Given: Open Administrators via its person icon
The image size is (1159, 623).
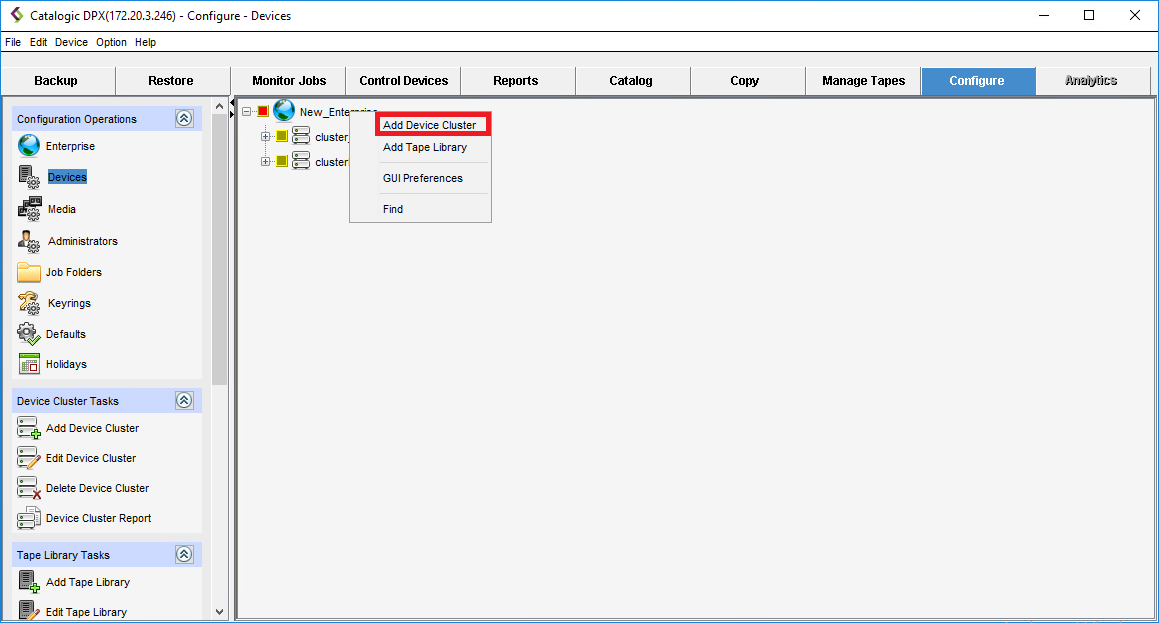Looking at the screenshot, I should [x=29, y=241].
